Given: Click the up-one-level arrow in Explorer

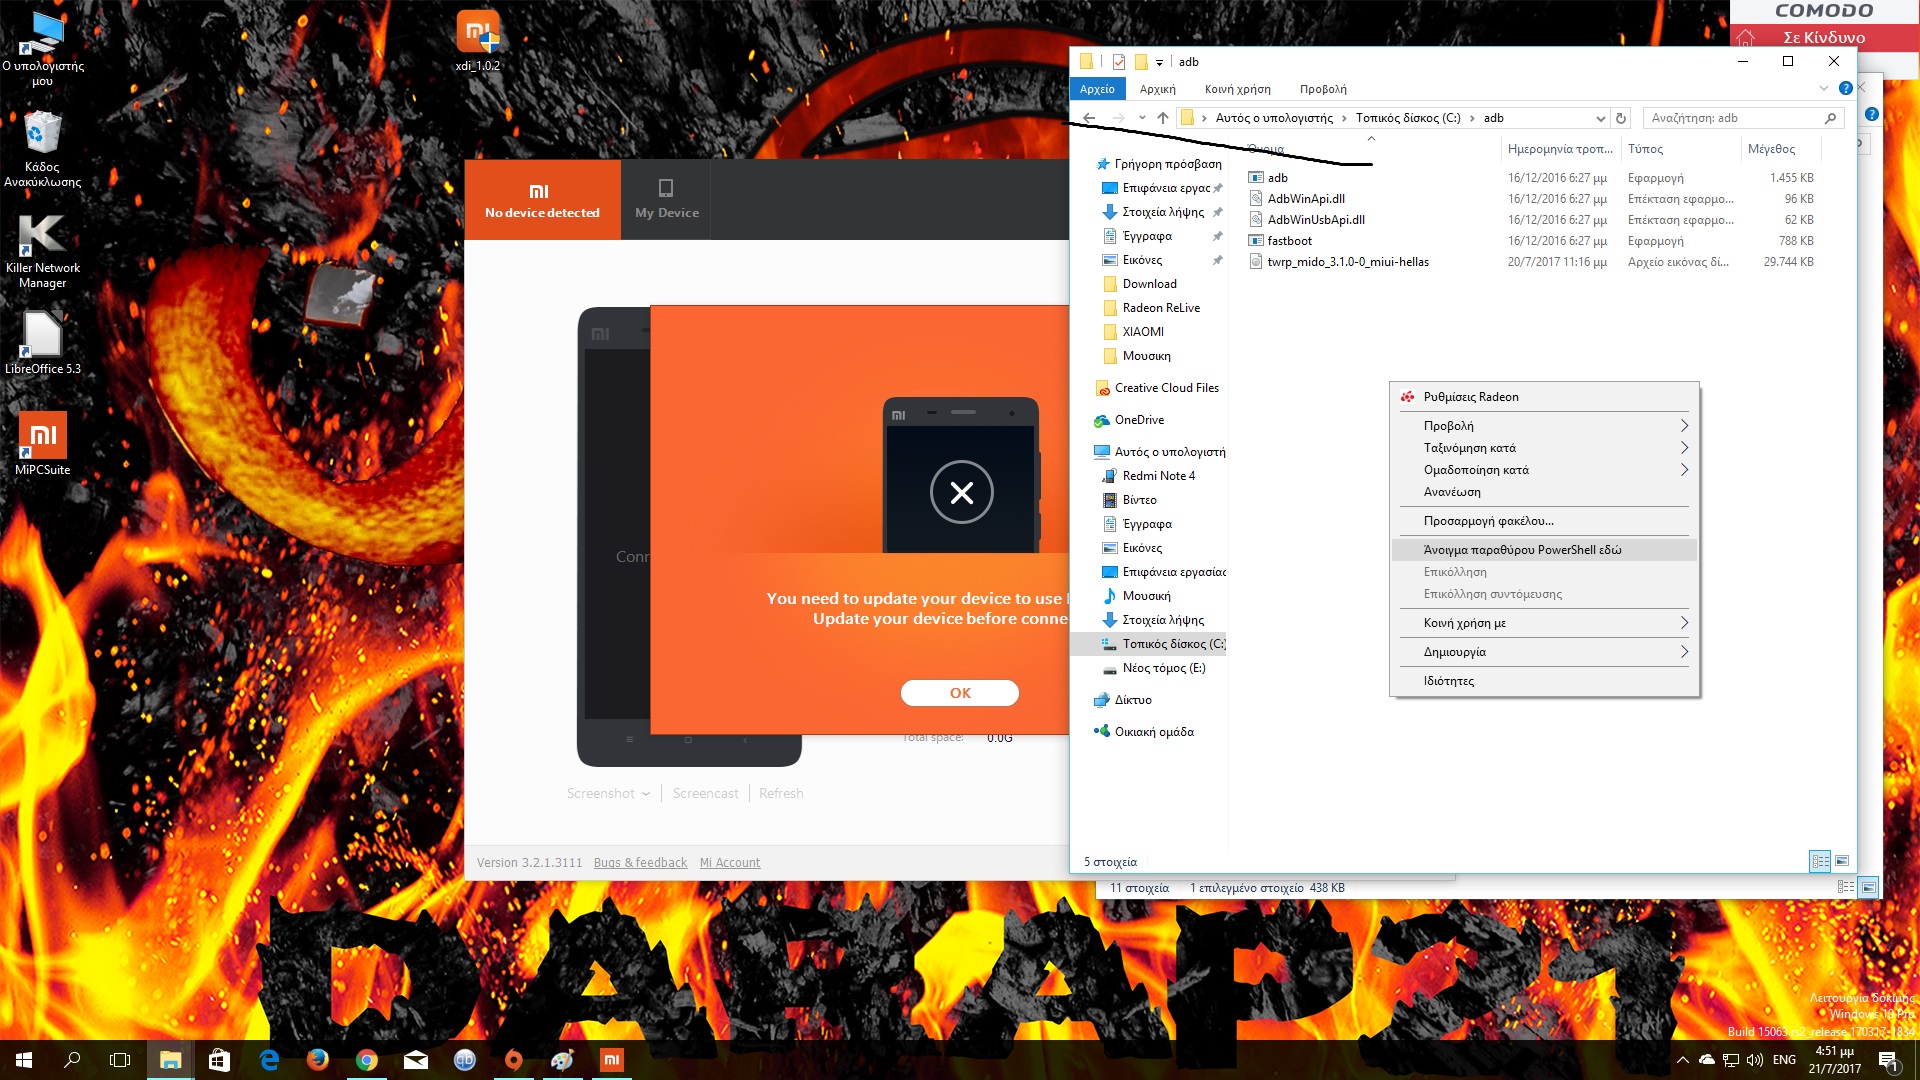Looking at the screenshot, I should [1163, 118].
